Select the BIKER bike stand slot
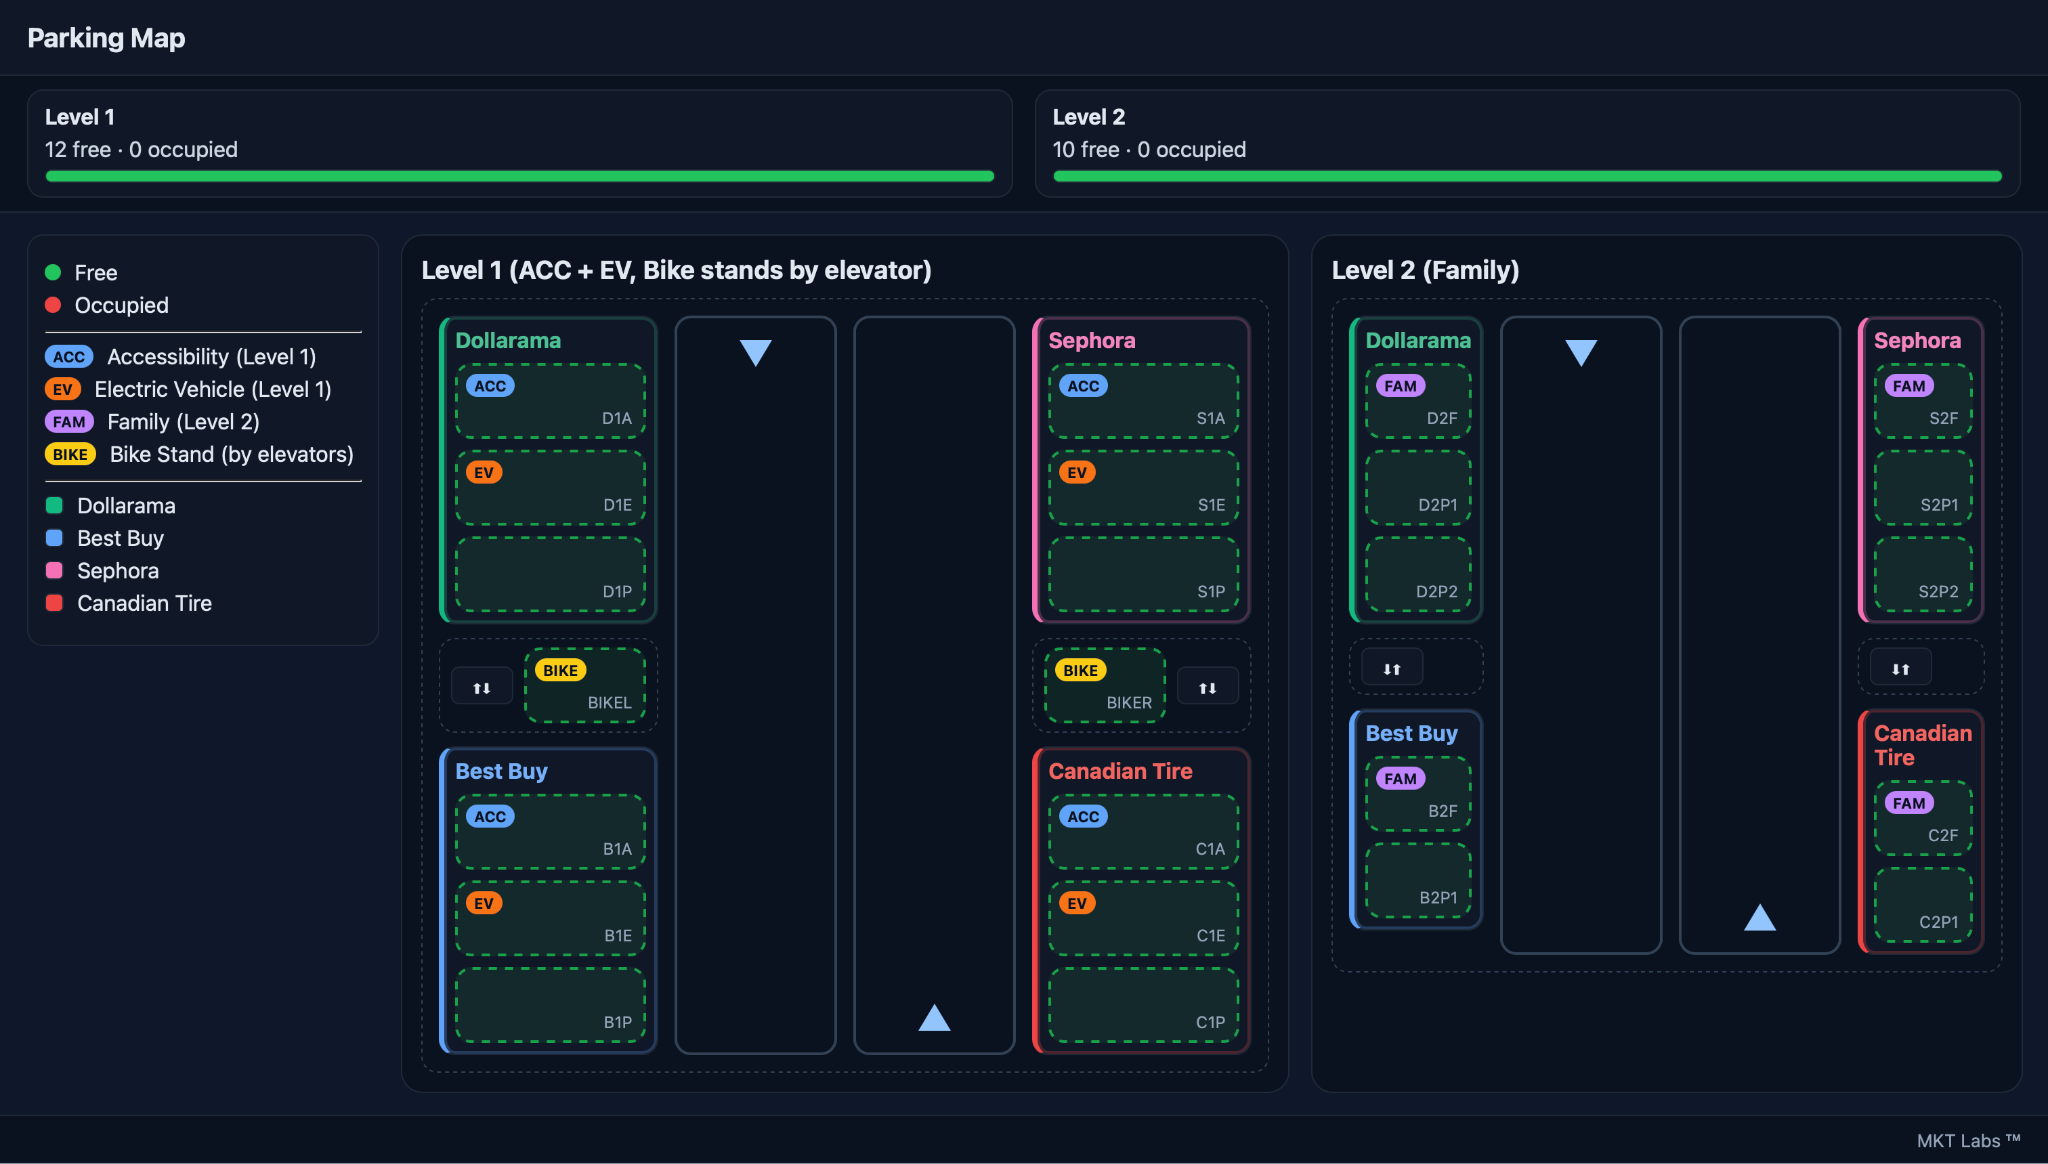This screenshot has height=1164, width=2048. (1104, 686)
